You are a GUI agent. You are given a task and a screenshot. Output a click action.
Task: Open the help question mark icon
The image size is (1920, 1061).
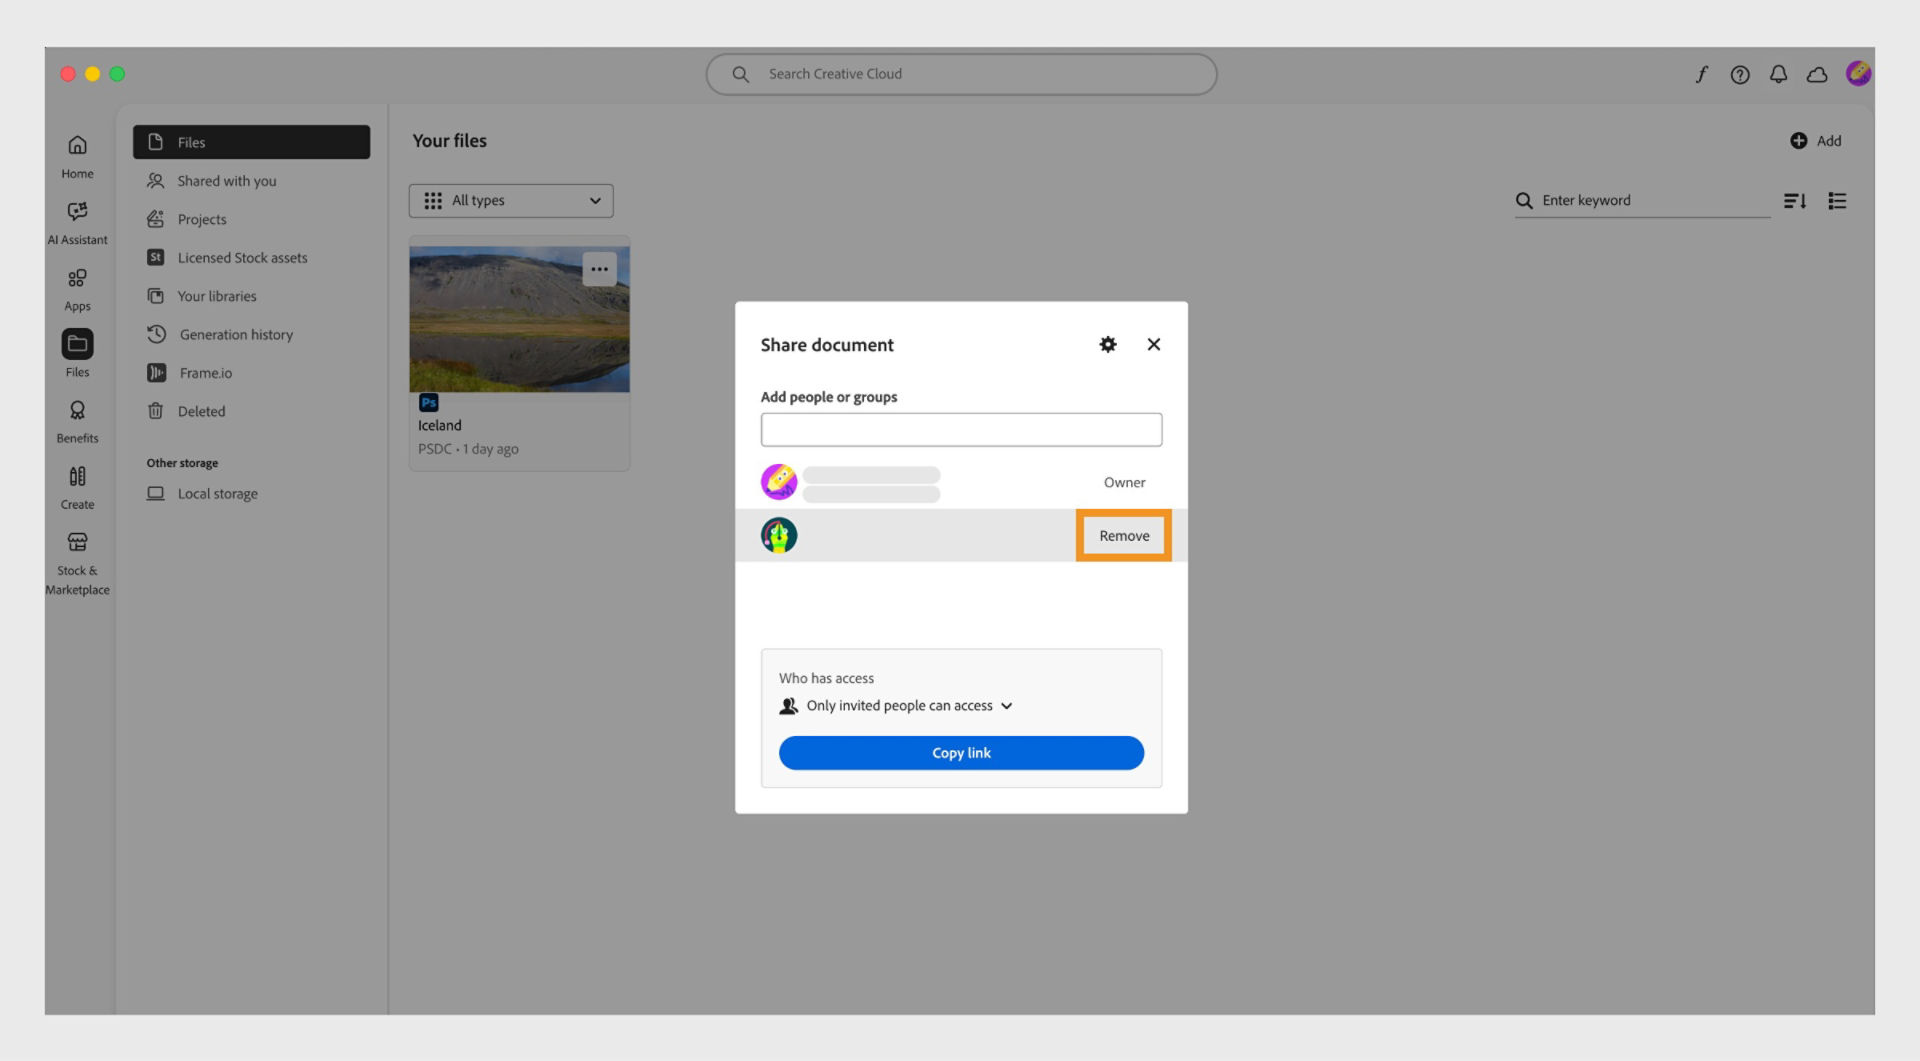point(1740,74)
